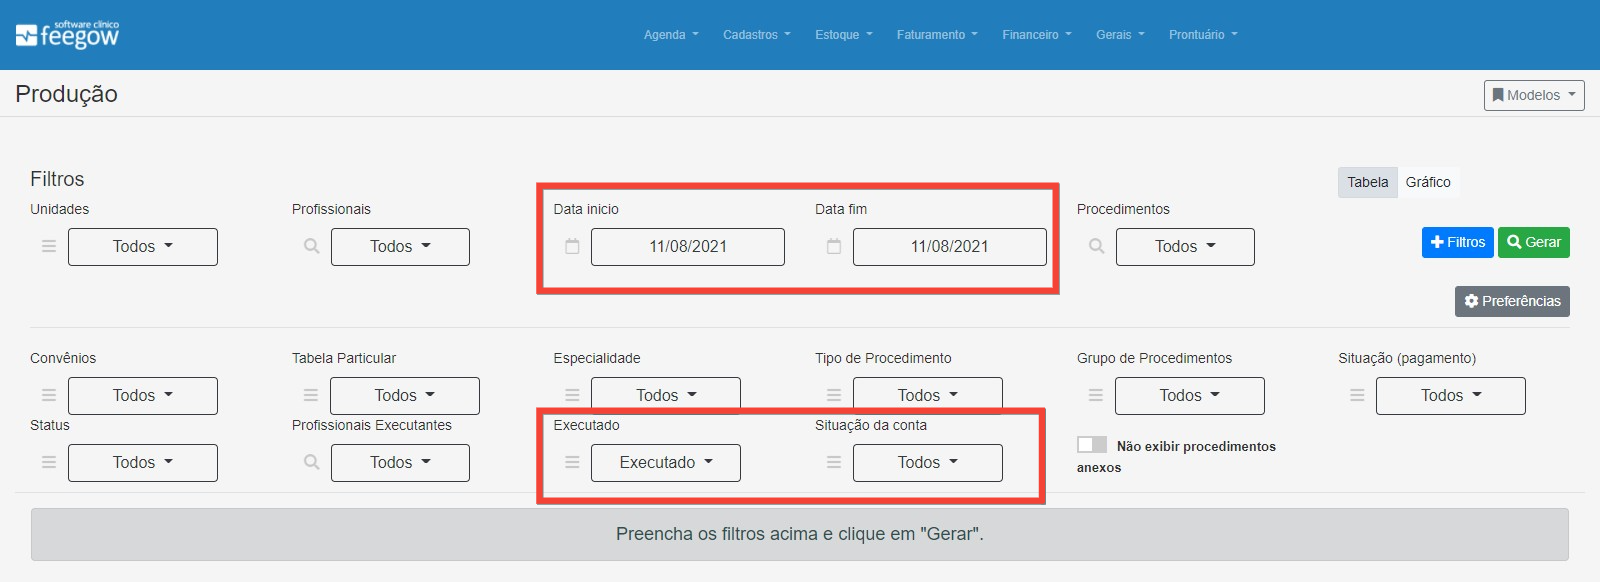This screenshot has width=1600, height=582.
Task: Click the list icon beside Situação da conta
Action: click(834, 462)
